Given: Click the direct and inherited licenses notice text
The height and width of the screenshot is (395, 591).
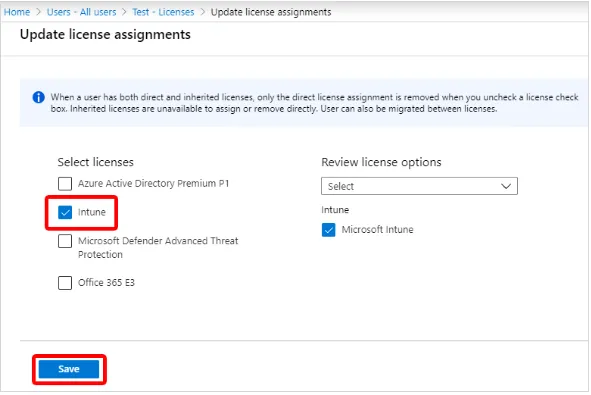Looking at the screenshot, I should point(314,103).
